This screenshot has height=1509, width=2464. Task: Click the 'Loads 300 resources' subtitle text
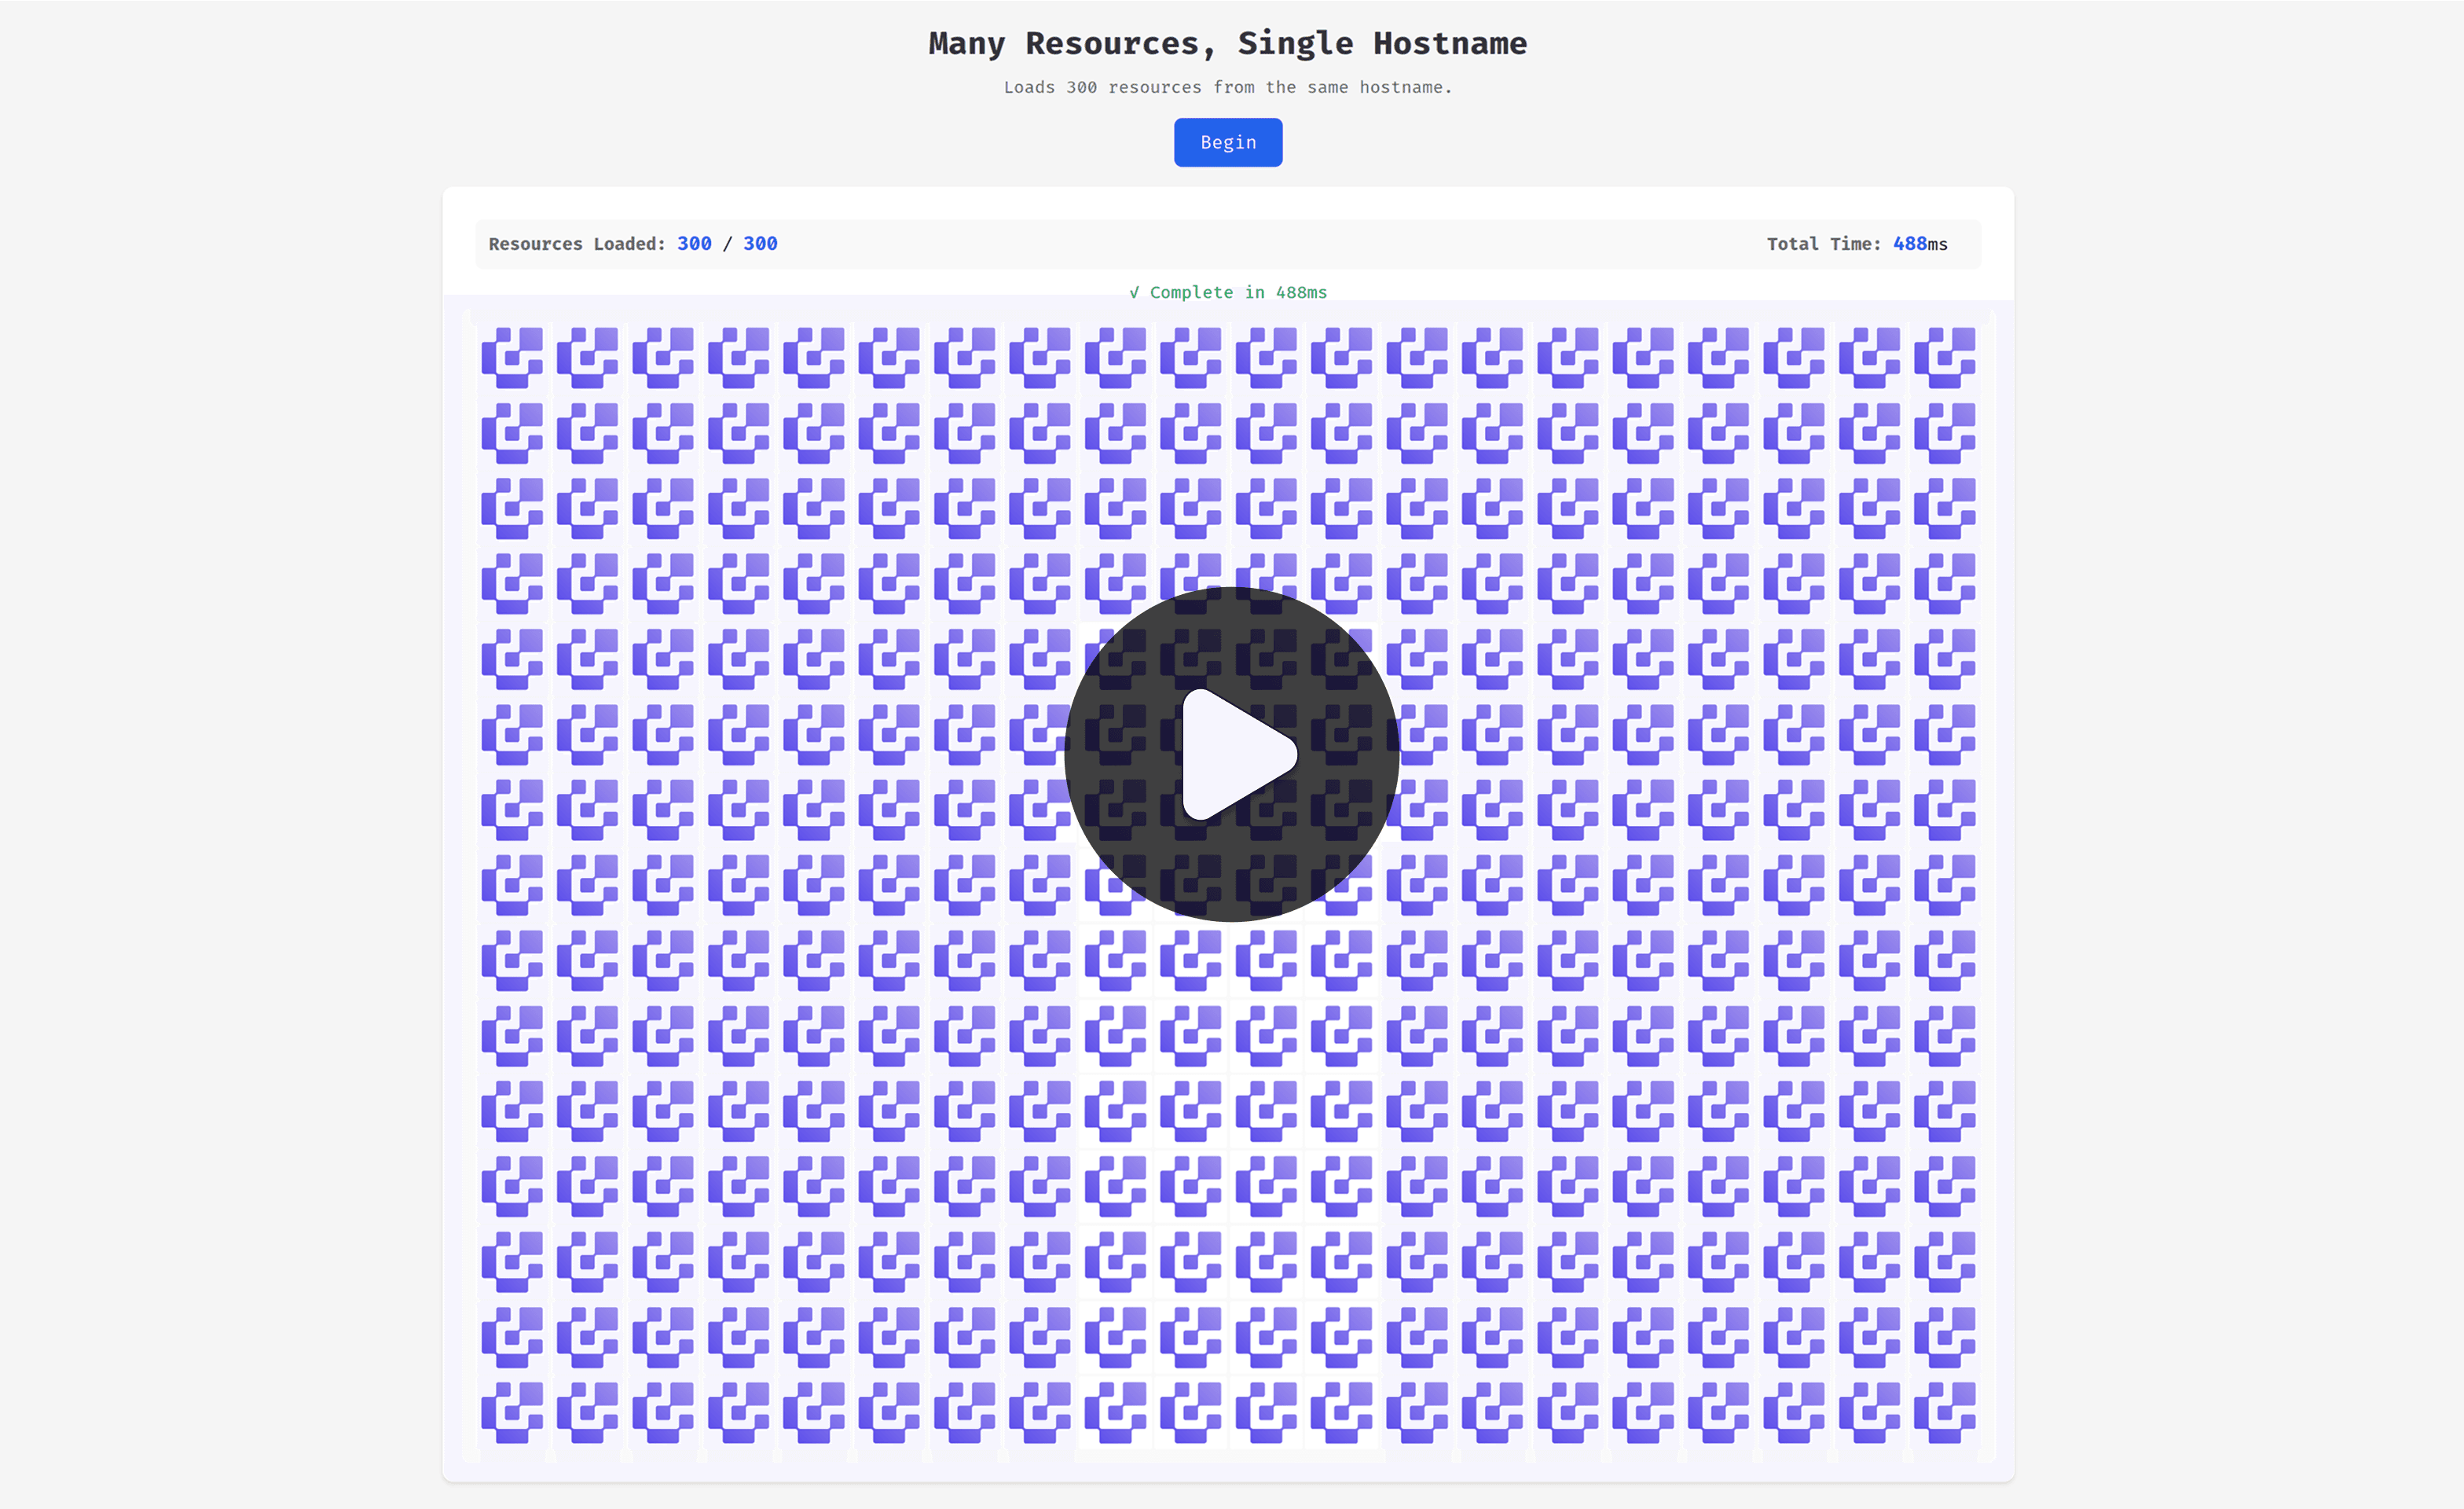(x=1227, y=87)
